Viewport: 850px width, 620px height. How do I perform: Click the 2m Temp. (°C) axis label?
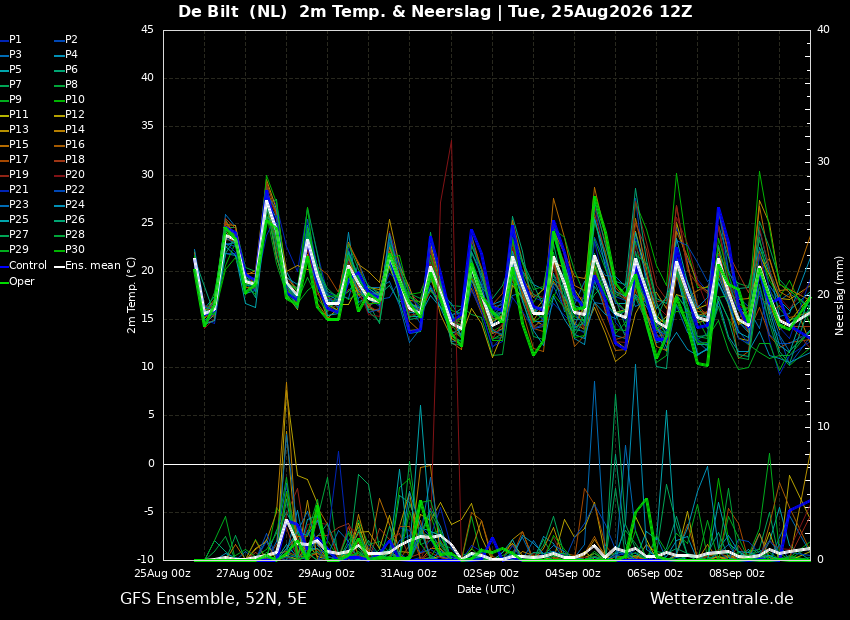click(x=132, y=295)
